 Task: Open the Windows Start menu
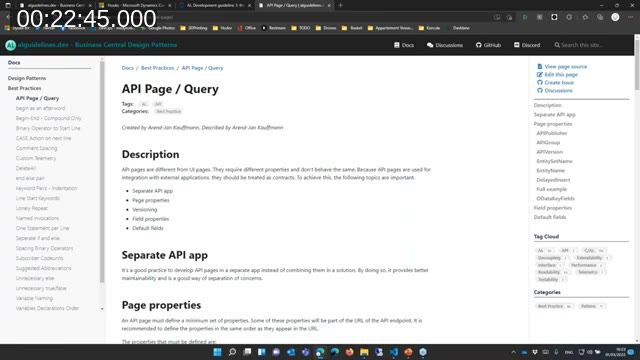217,352
